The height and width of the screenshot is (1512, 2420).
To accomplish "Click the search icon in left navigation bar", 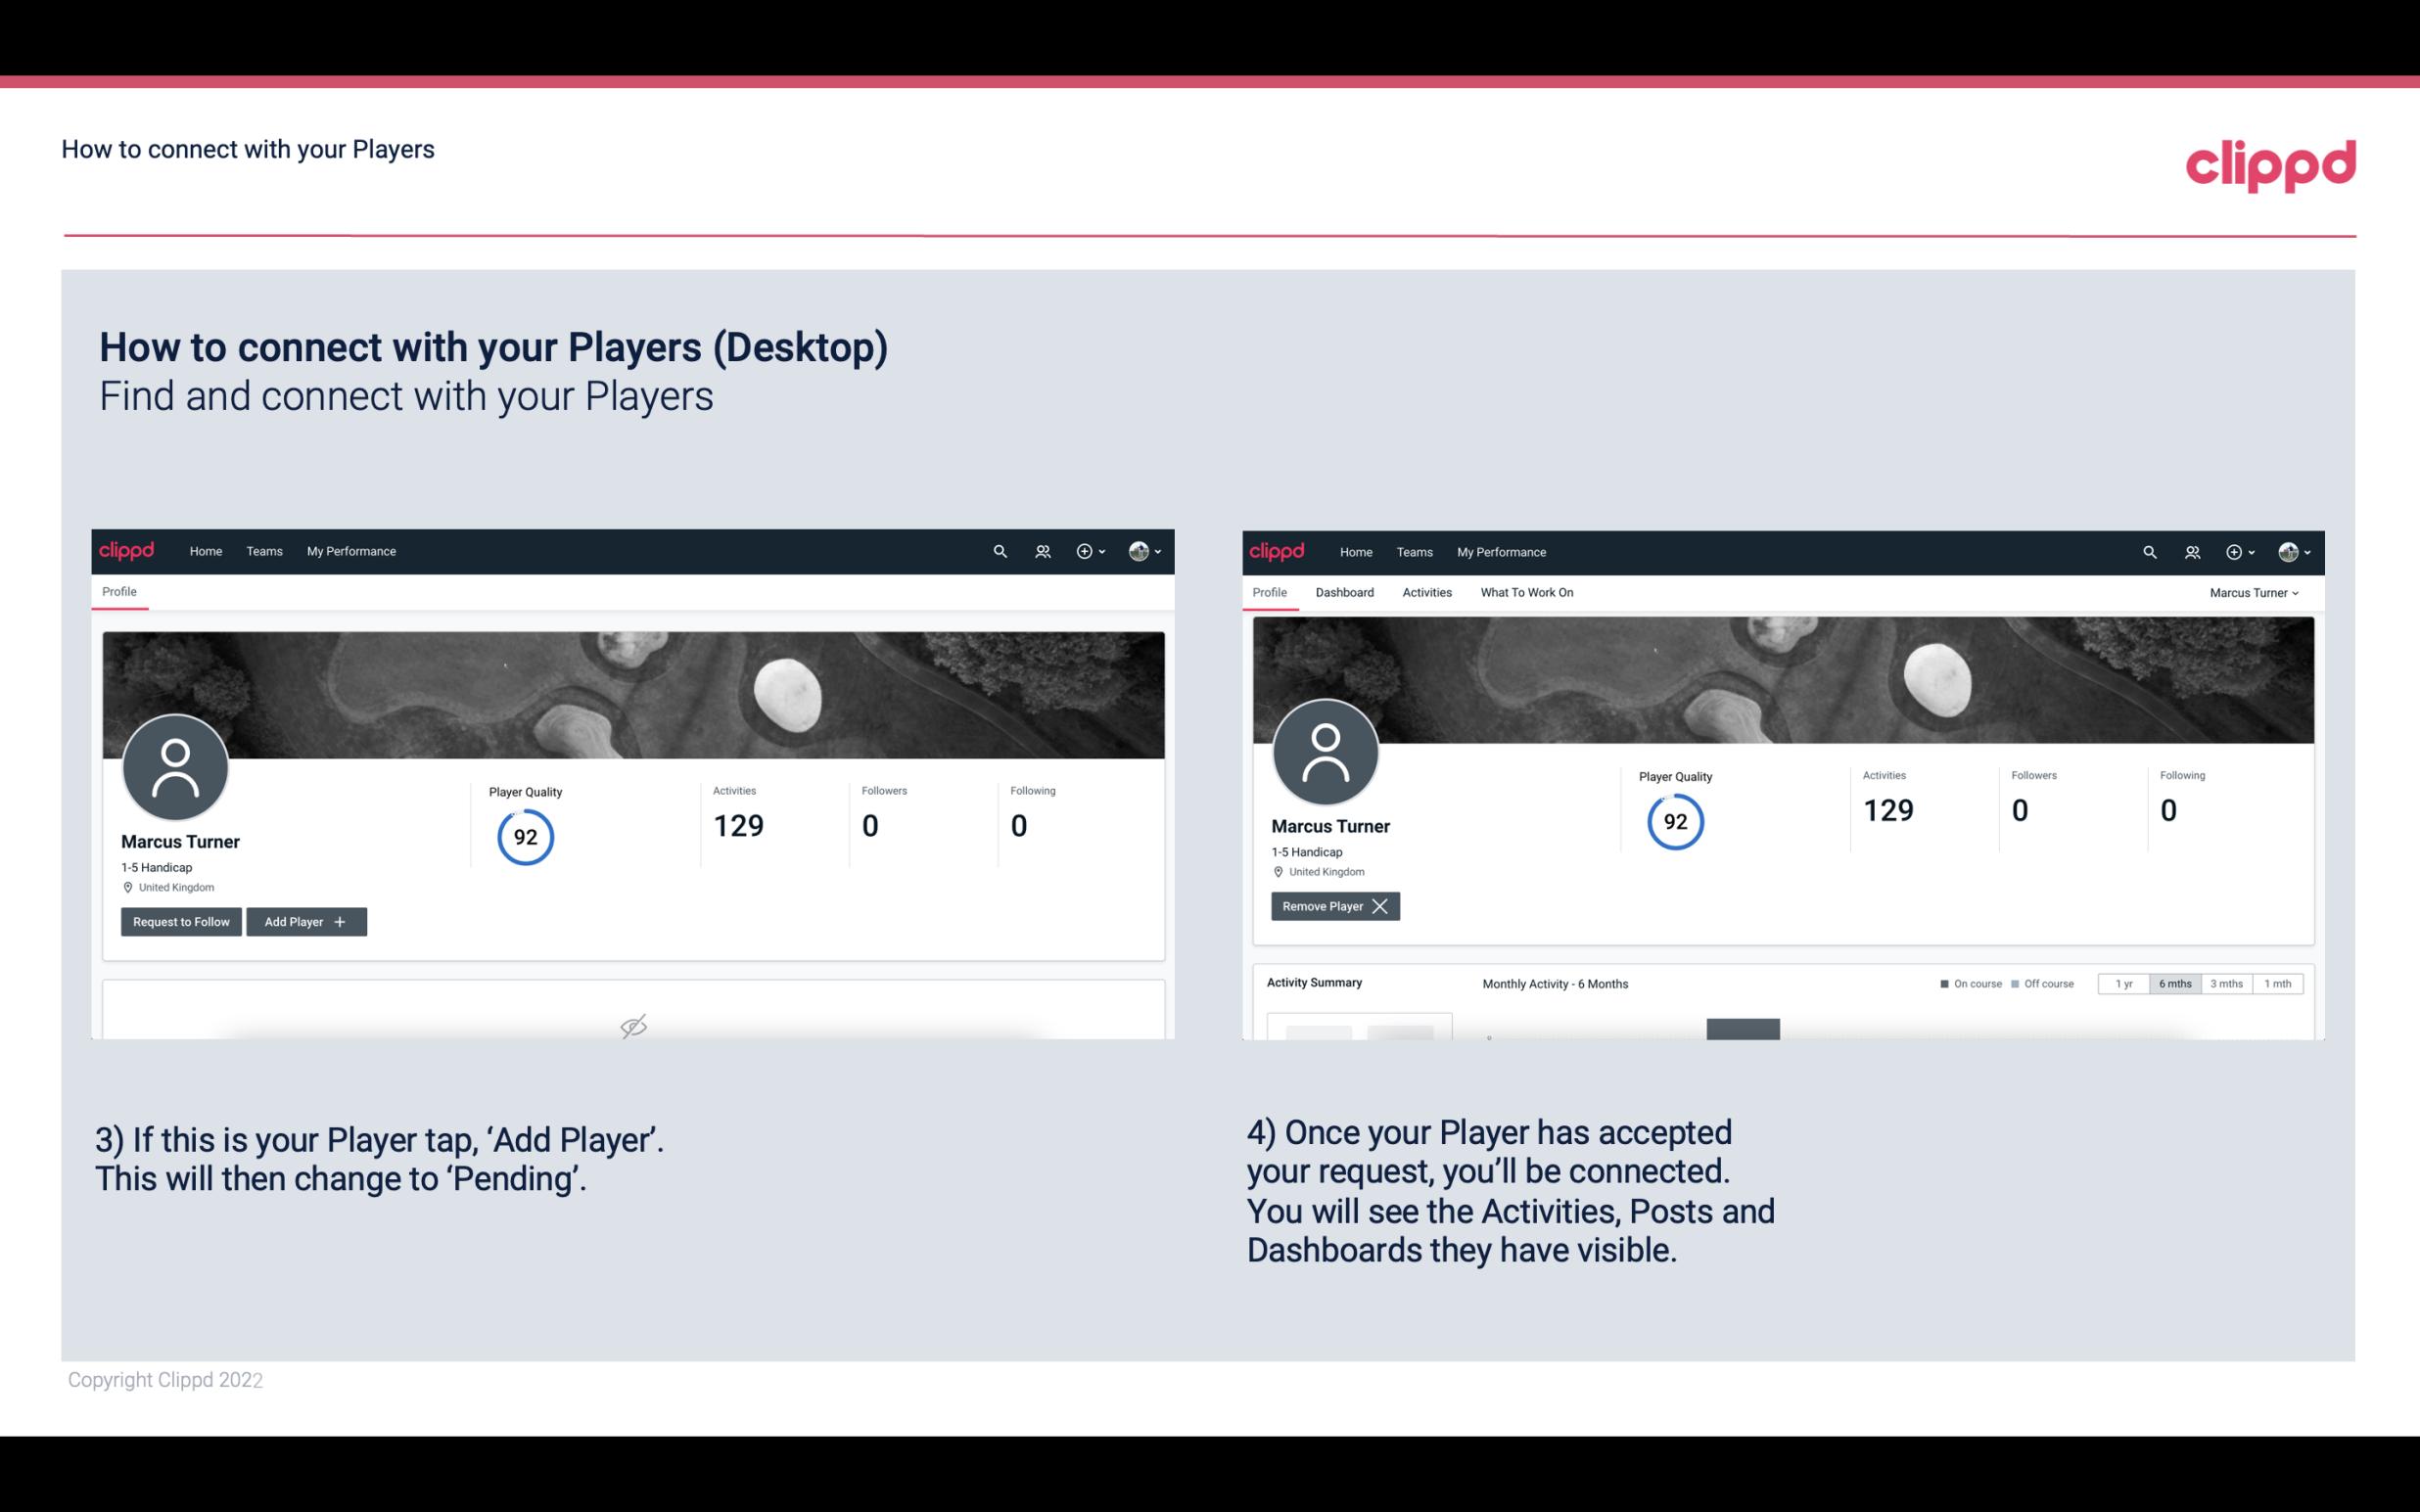I will pyautogui.click(x=999, y=550).
